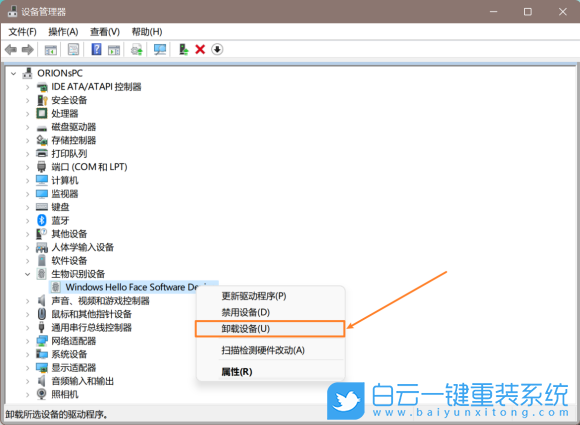Choose 属性(R) in context menu
Image resolution: width=580 pixels, height=425 pixels.
[270, 371]
